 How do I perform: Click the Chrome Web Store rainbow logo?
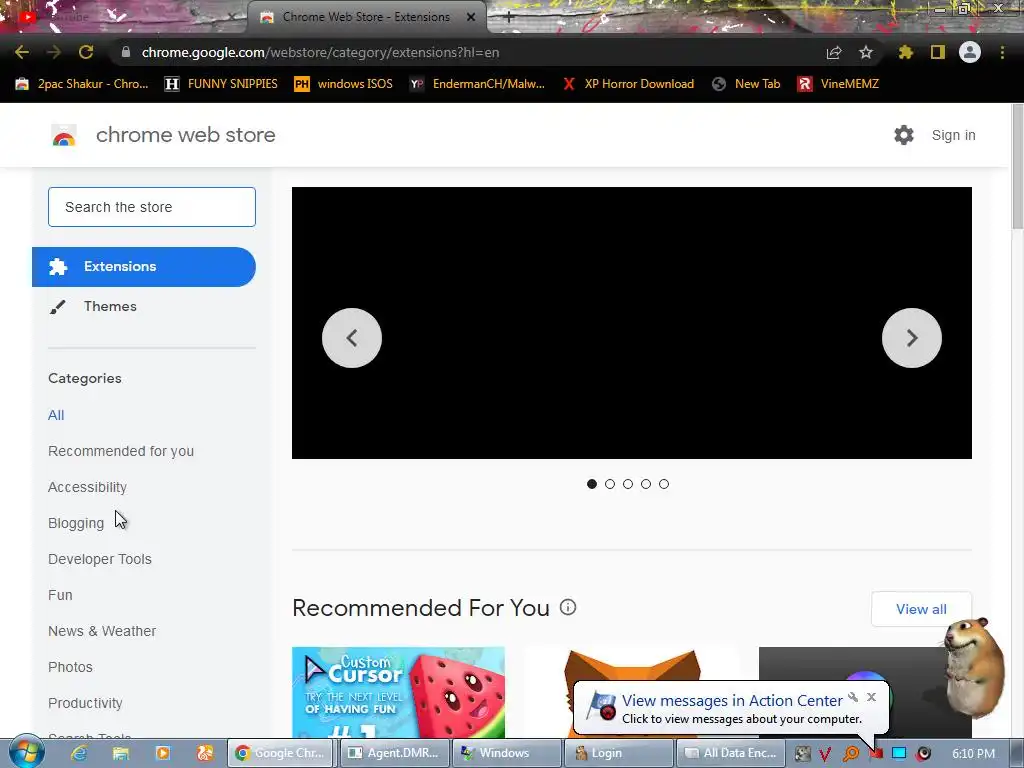pos(64,136)
